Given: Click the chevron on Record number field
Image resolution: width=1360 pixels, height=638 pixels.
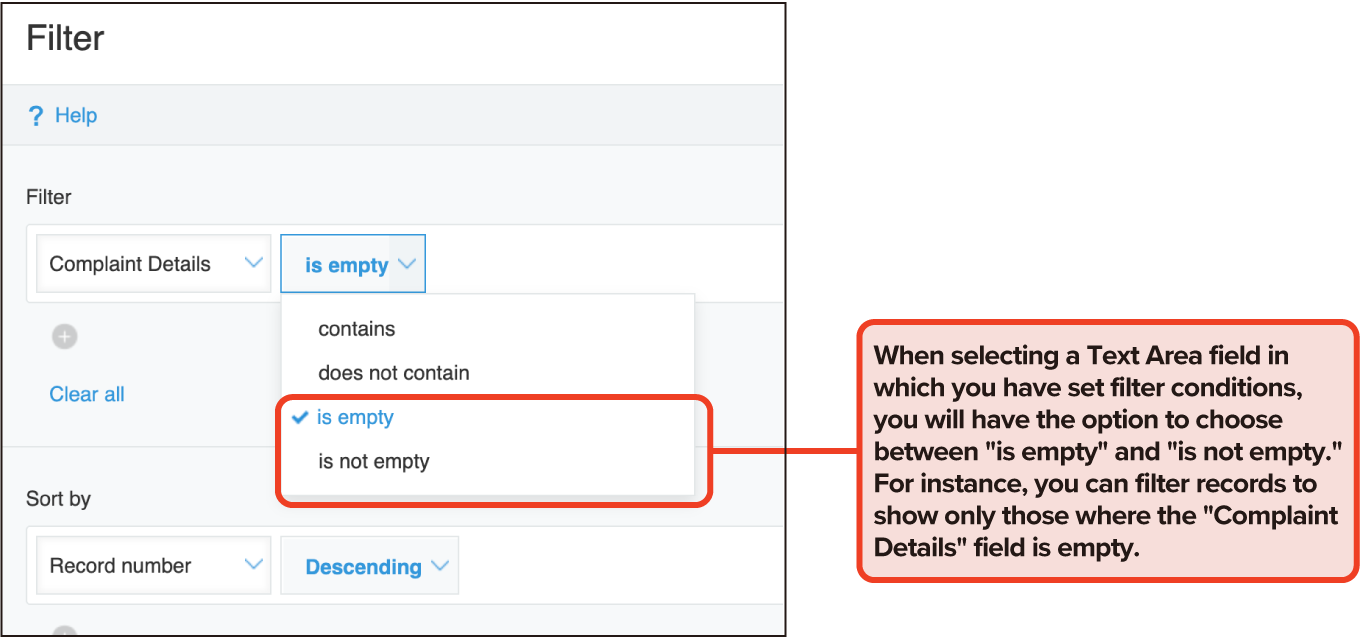Looking at the screenshot, I should (x=253, y=565).
